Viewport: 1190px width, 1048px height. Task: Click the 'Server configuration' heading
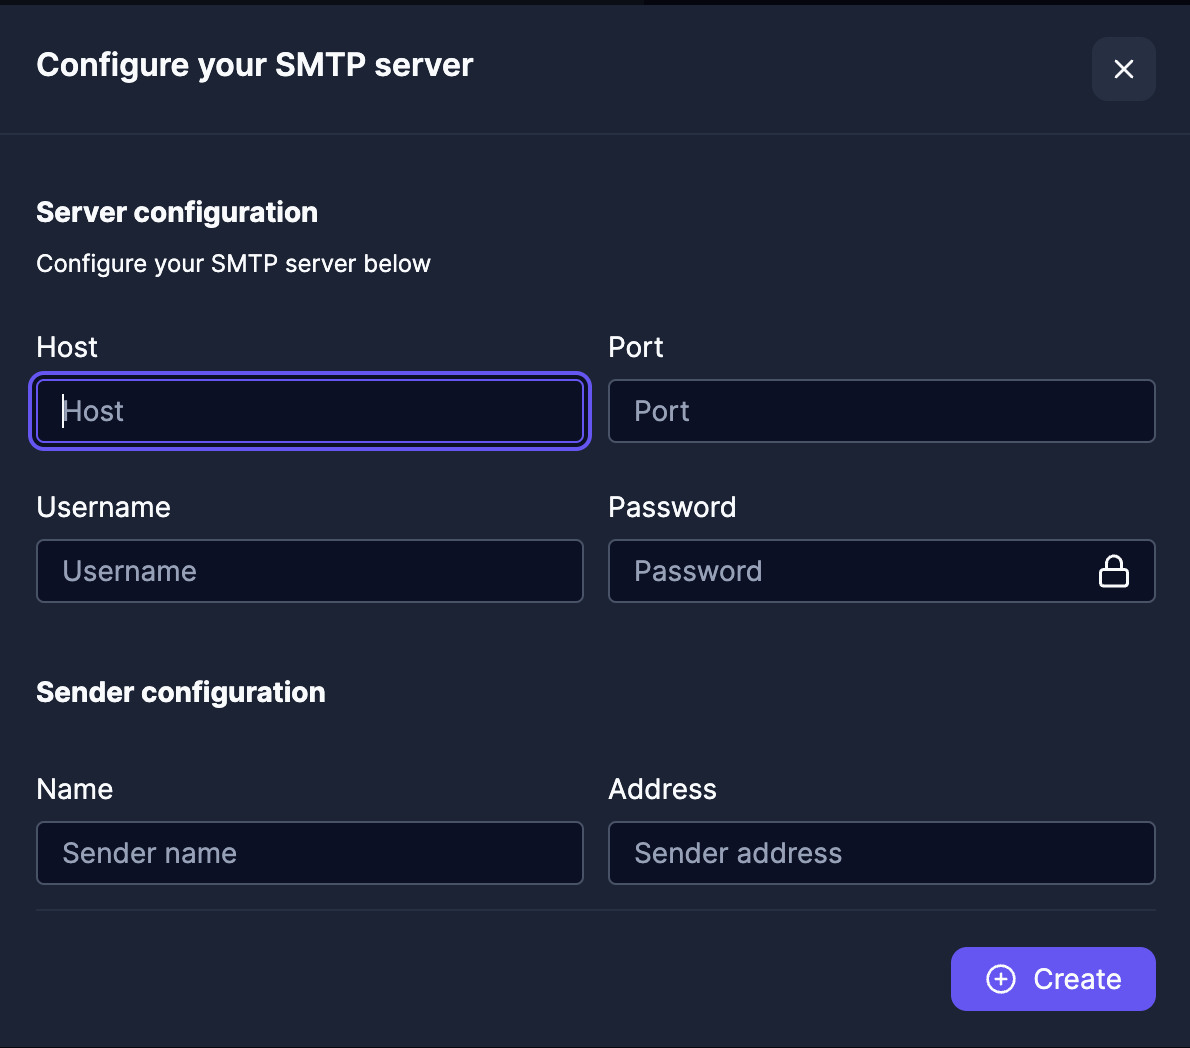[177, 212]
